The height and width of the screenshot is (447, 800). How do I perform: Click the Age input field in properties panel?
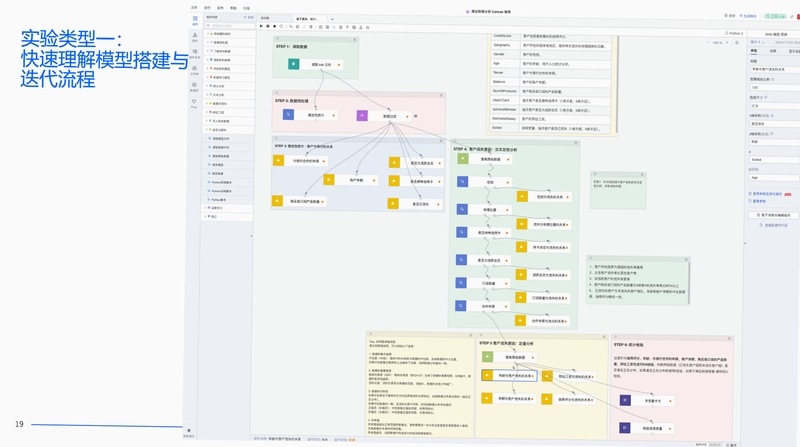click(775, 178)
